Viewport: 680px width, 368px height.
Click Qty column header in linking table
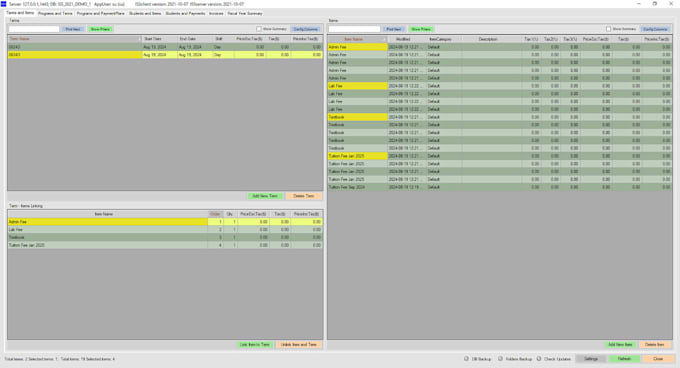pyautogui.click(x=230, y=214)
